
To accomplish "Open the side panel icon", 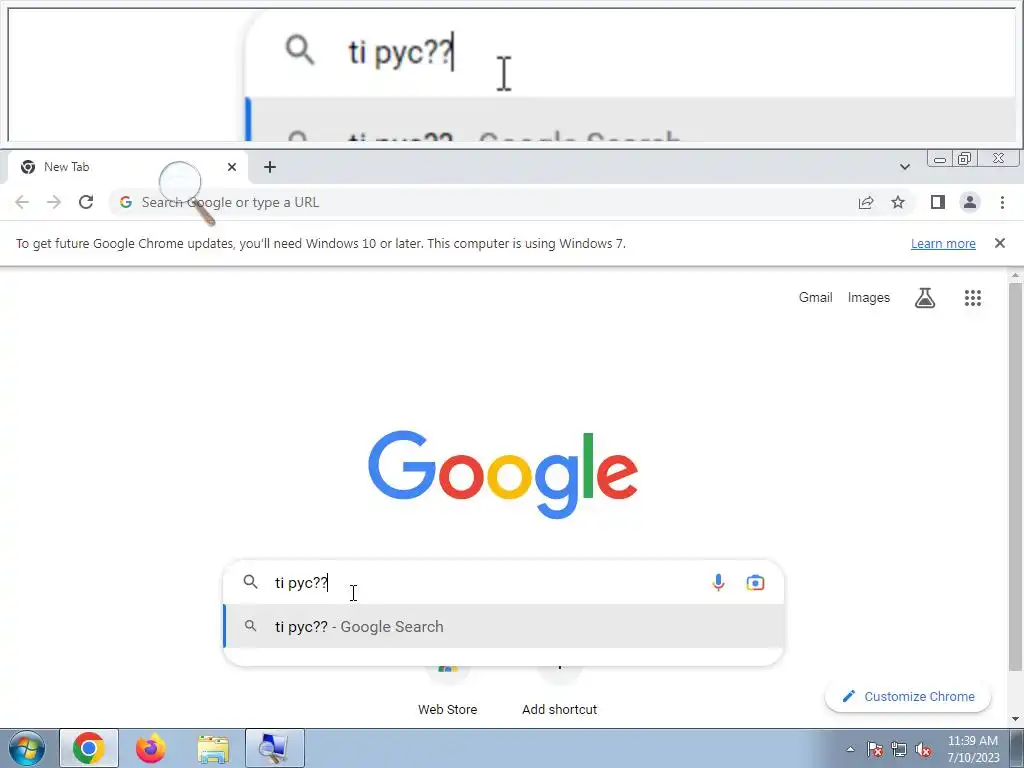I will pos(938,202).
